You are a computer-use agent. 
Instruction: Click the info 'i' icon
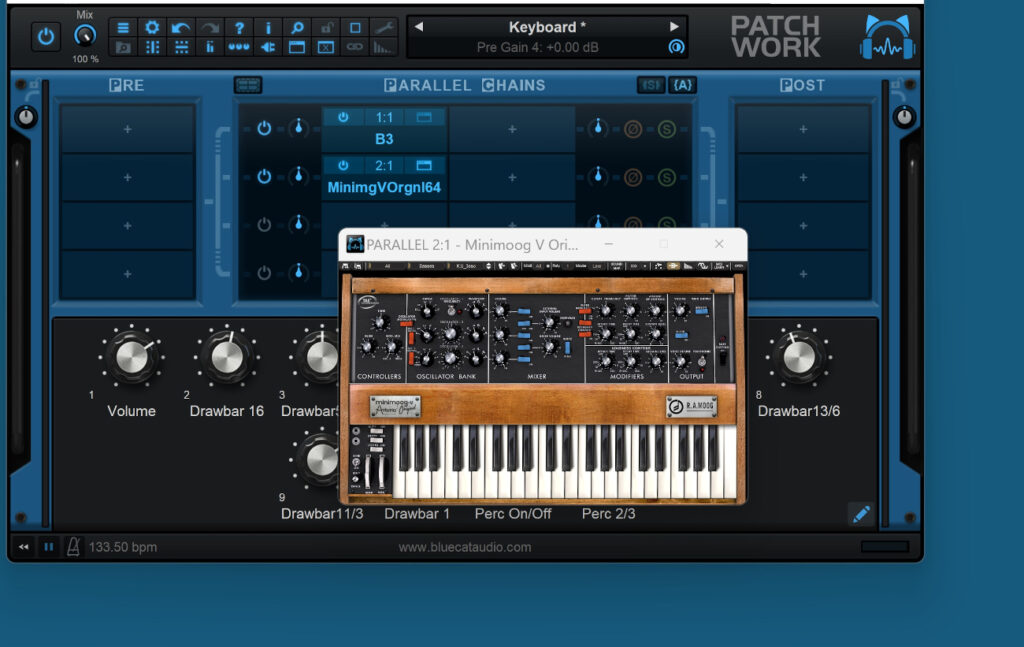268,27
